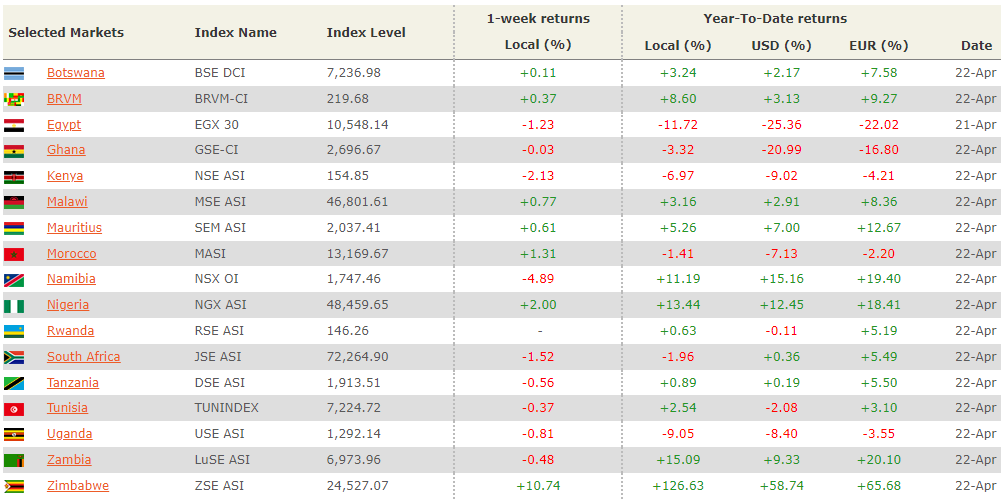Click the Date column header
The width and height of the screenshot is (1007, 500).
click(x=976, y=46)
